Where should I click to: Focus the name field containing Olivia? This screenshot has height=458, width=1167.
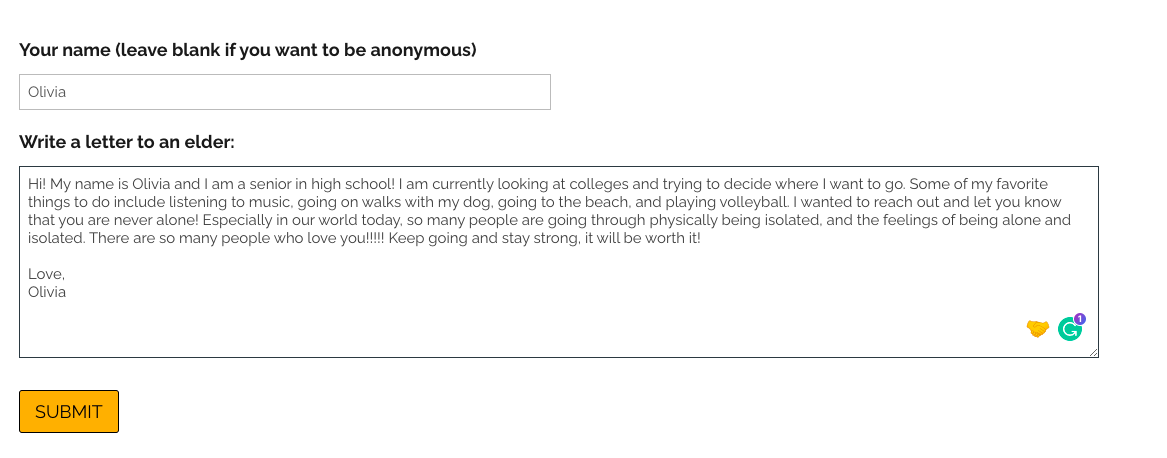pyautogui.click(x=284, y=92)
